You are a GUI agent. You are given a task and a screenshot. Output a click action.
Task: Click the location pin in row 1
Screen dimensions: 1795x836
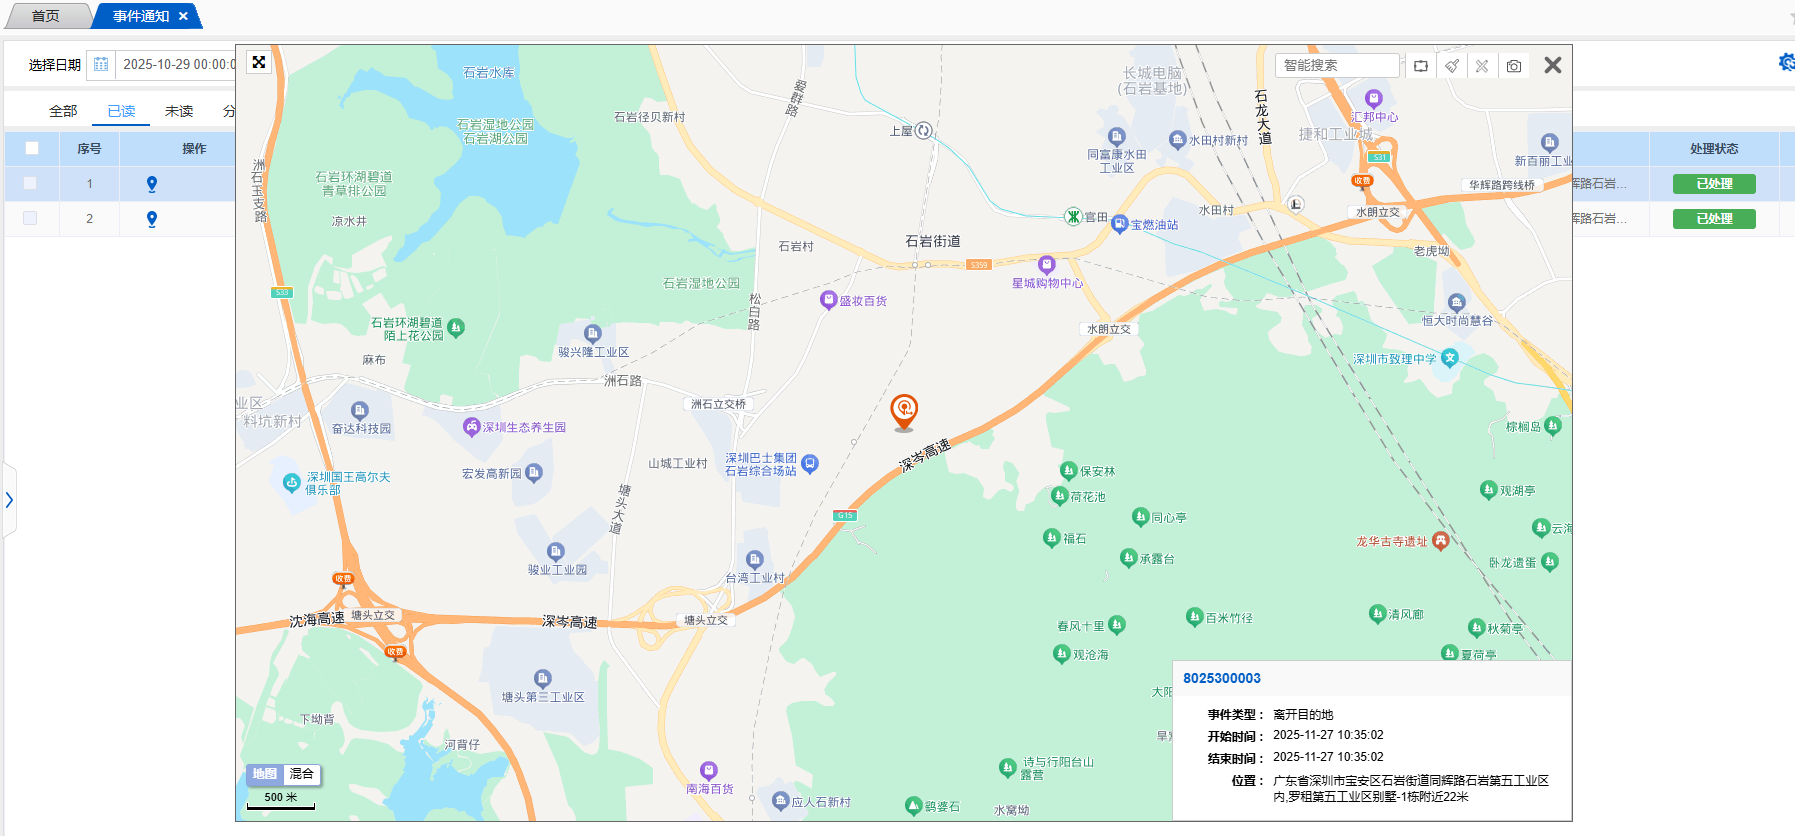click(x=152, y=184)
